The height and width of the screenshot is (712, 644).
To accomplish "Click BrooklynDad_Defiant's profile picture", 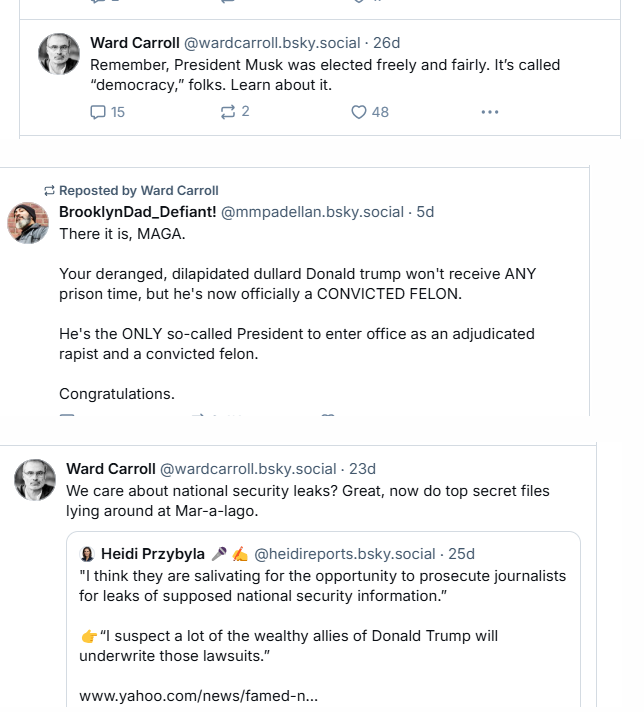I will [28, 222].
